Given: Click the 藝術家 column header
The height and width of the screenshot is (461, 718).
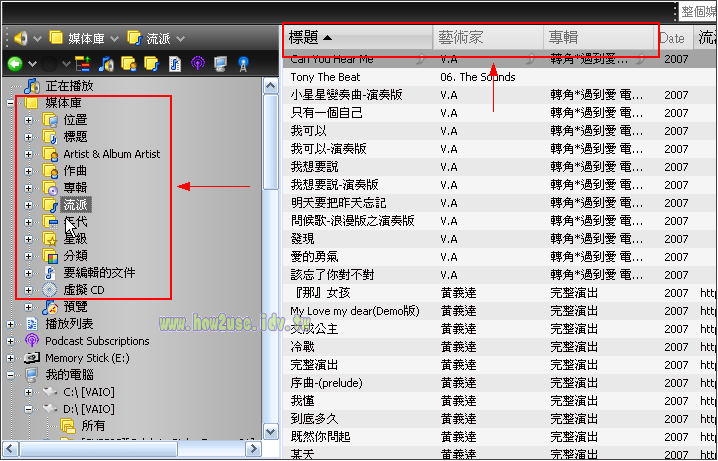Looking at the screenshot, I should pyautogui.click(x=460, y=38).
